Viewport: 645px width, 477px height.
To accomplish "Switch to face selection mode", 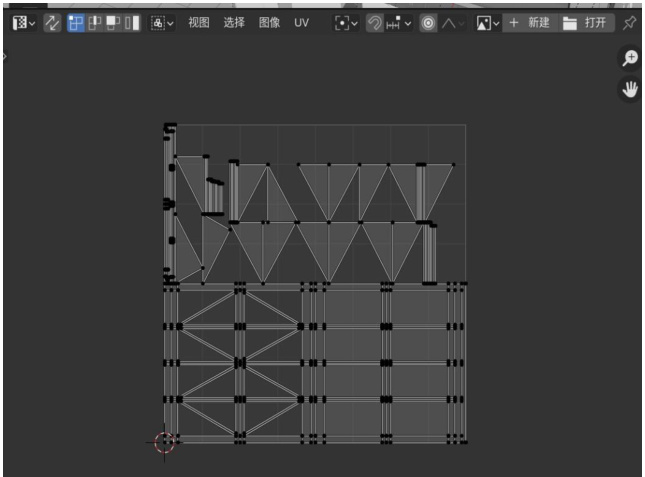I will [x=113, y=22].
